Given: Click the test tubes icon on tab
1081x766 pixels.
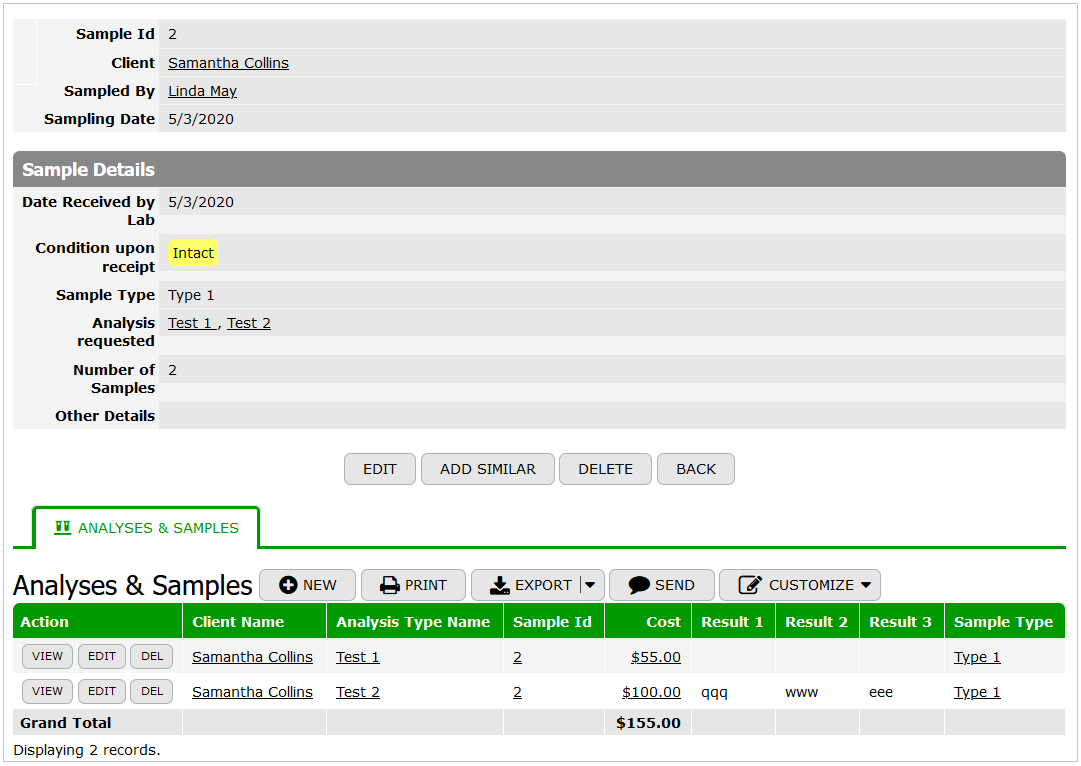Looking at the screenshot, I should coord(62,527).
